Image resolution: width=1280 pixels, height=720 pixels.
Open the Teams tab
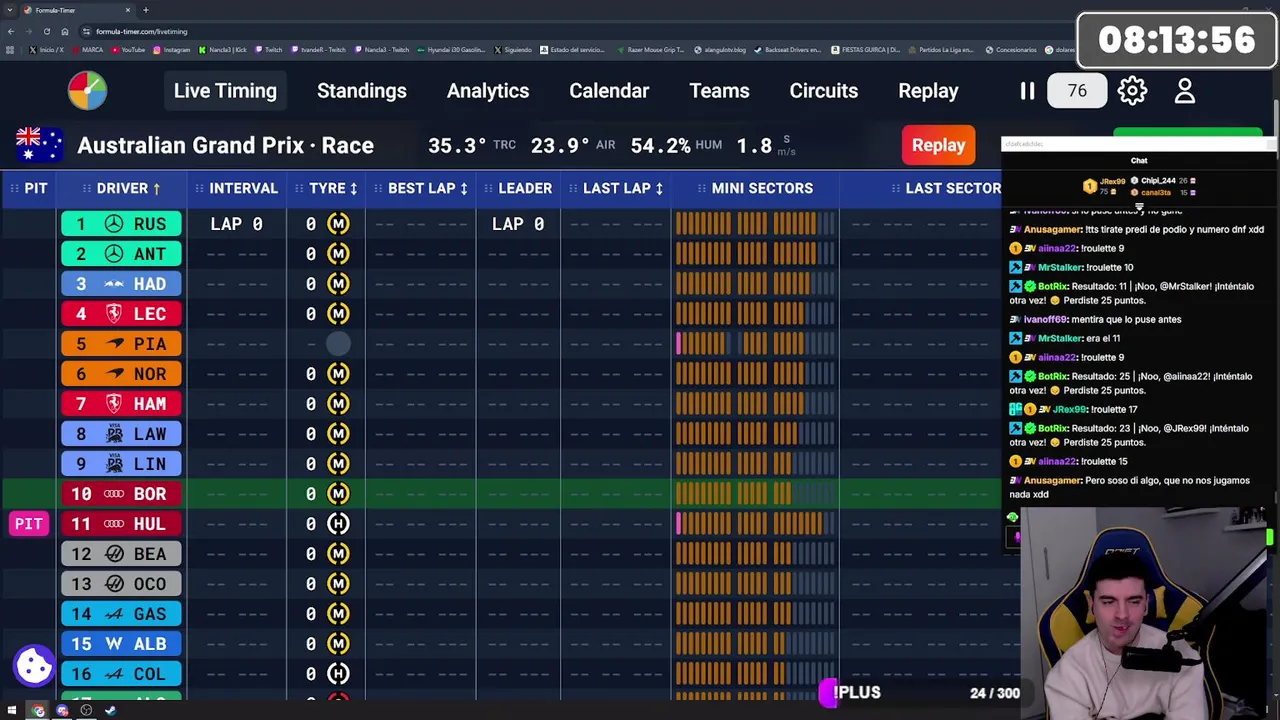[x=719, y=91]
